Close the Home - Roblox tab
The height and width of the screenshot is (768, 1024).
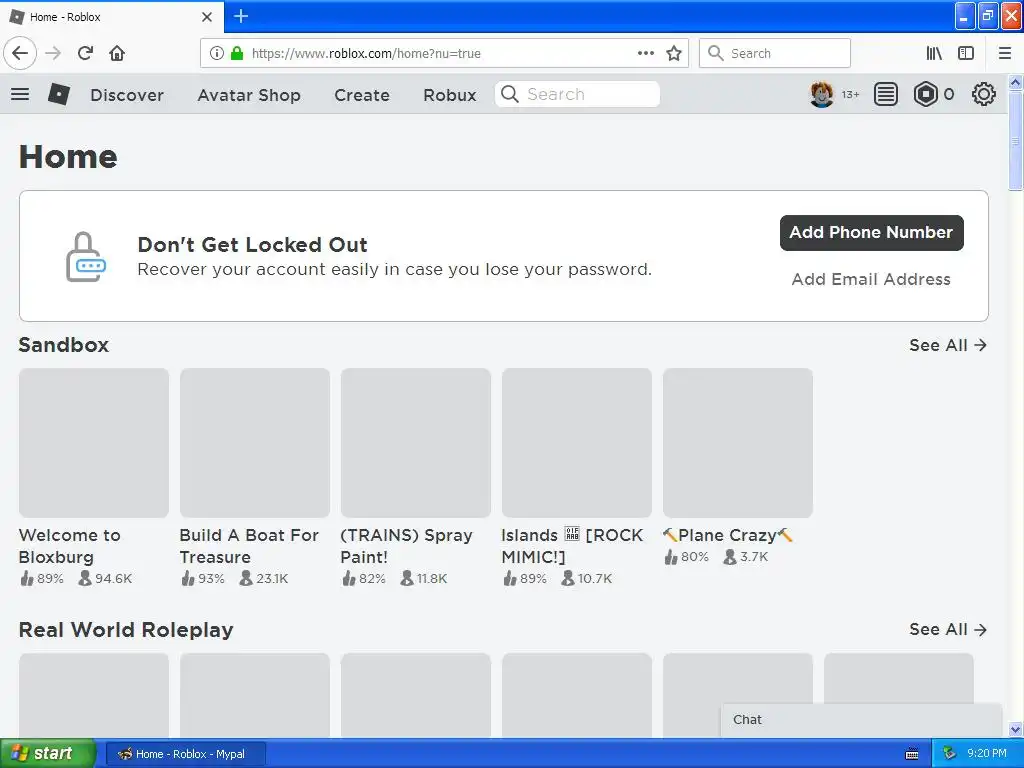207,17
